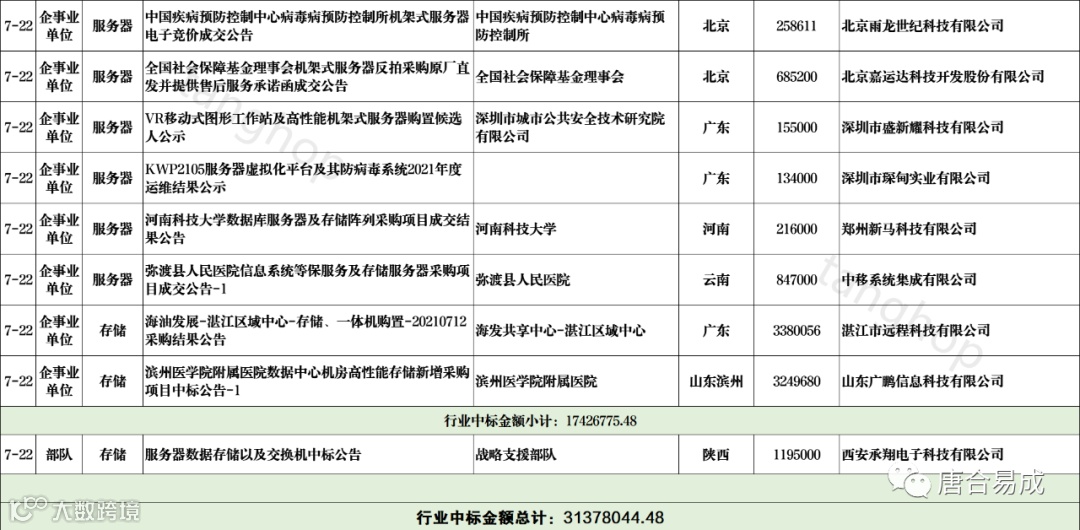The height and width of the screenshot is (530, 1080).
Task: Click the 存储 type cell in the 海油发展 row
Action: click(x=113, y=330)
